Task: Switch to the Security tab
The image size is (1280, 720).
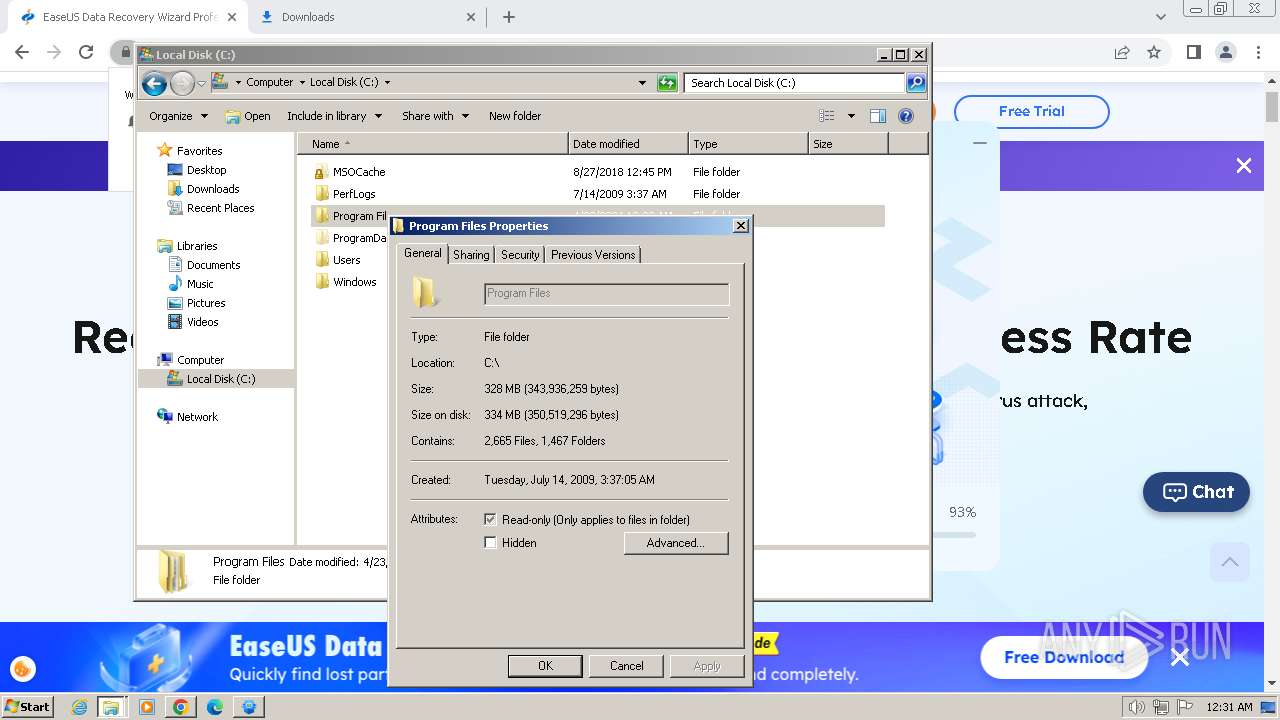Action: tap(520, 255)
